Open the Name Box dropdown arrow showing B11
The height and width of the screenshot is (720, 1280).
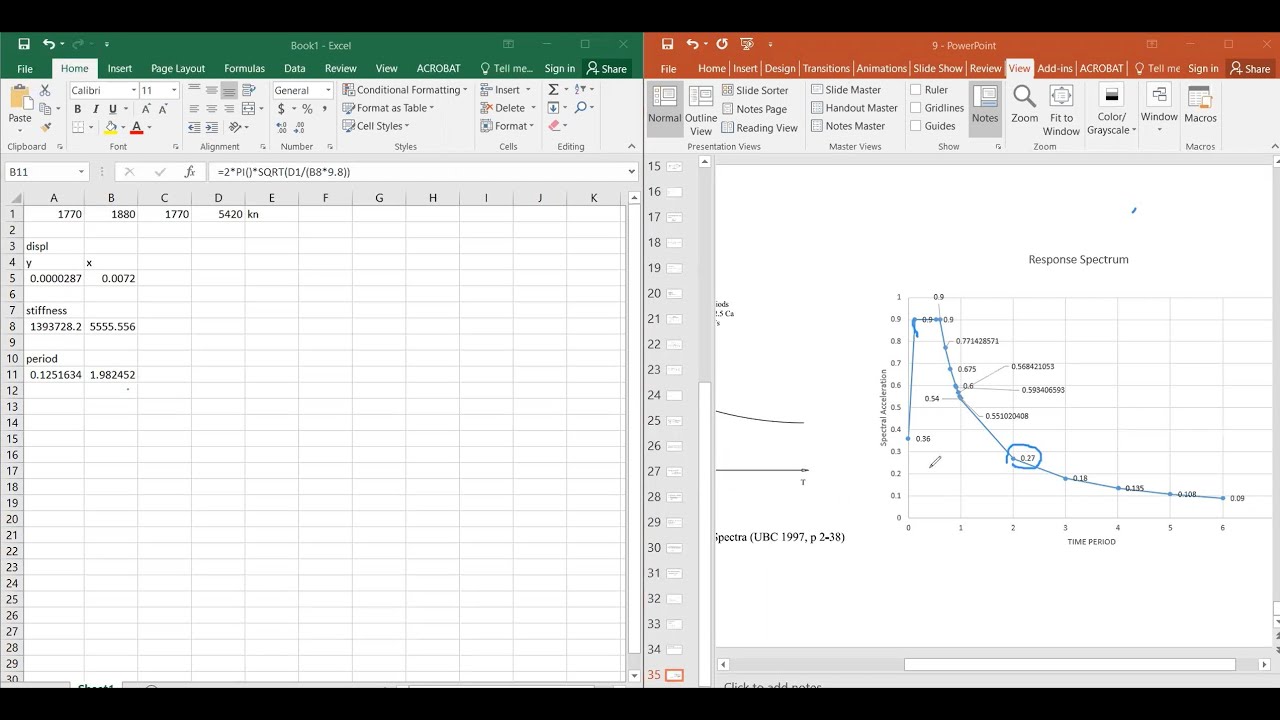tap(81, 172)
